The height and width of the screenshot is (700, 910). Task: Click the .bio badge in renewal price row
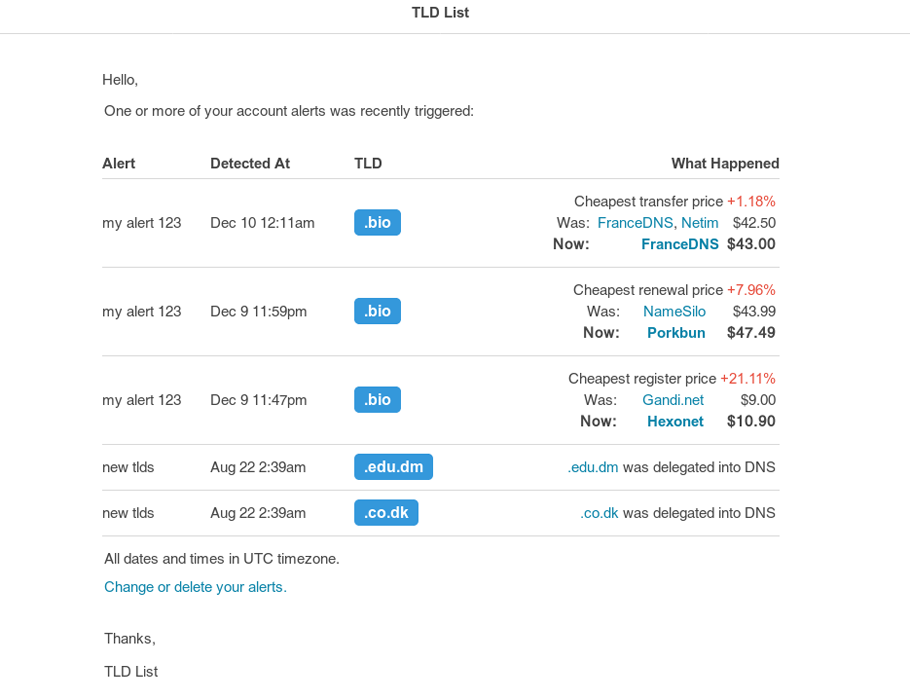[x=377, y=311]
